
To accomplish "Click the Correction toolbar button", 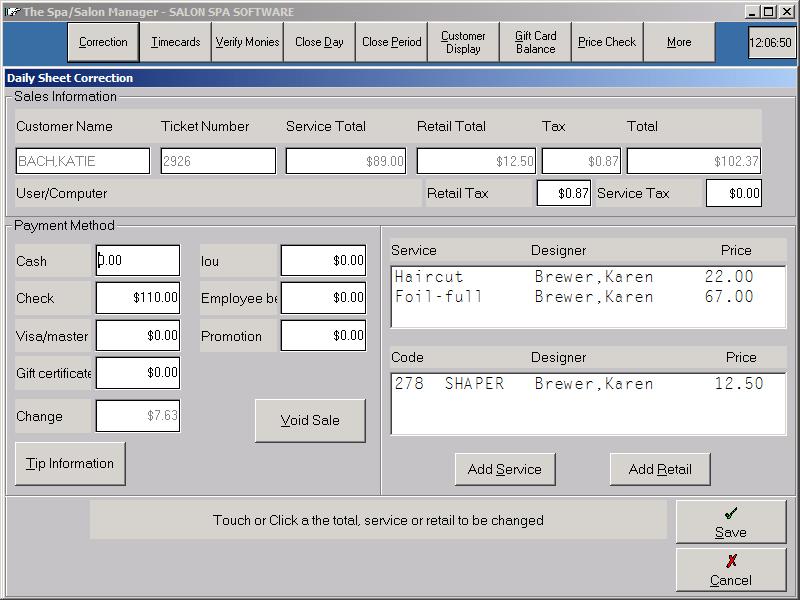I will coord(103,42).
